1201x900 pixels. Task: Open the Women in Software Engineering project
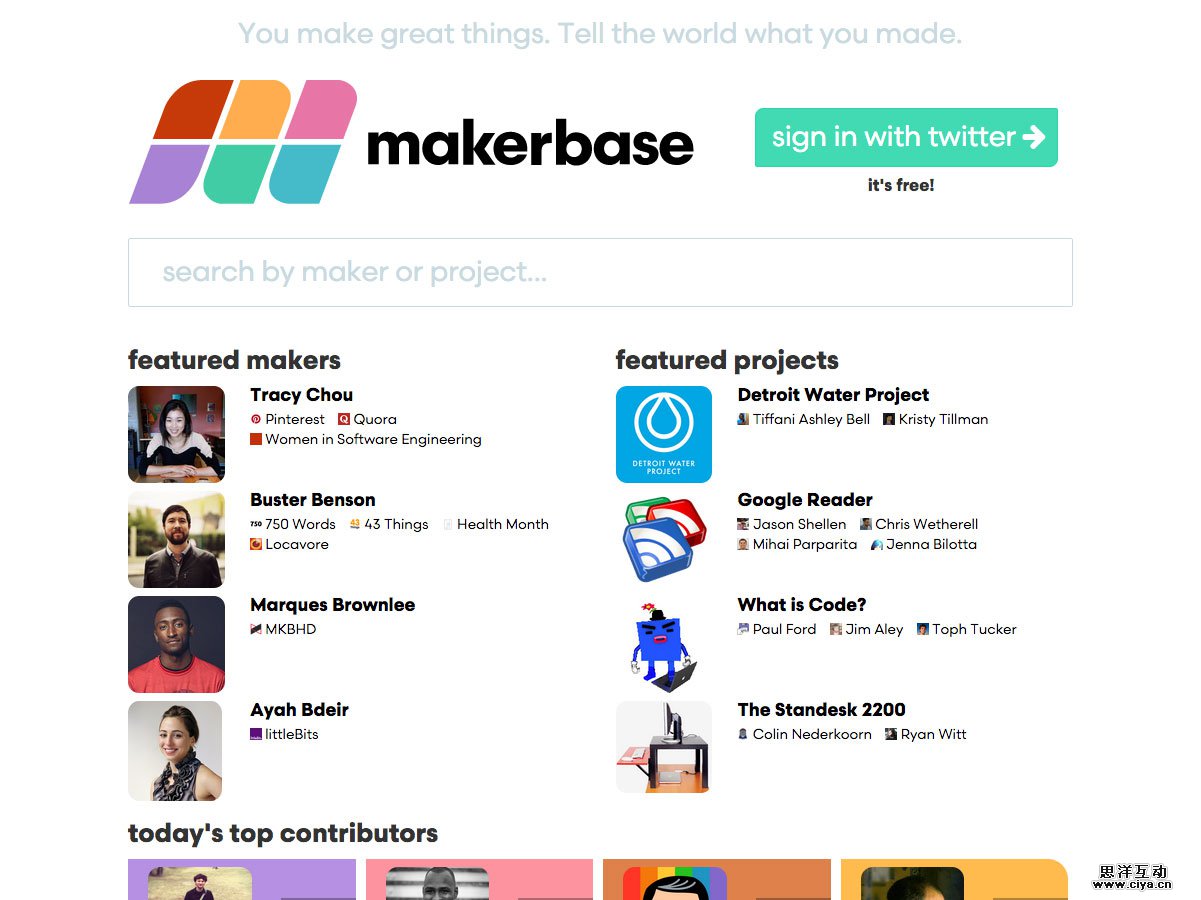click(x=373, y=439)
